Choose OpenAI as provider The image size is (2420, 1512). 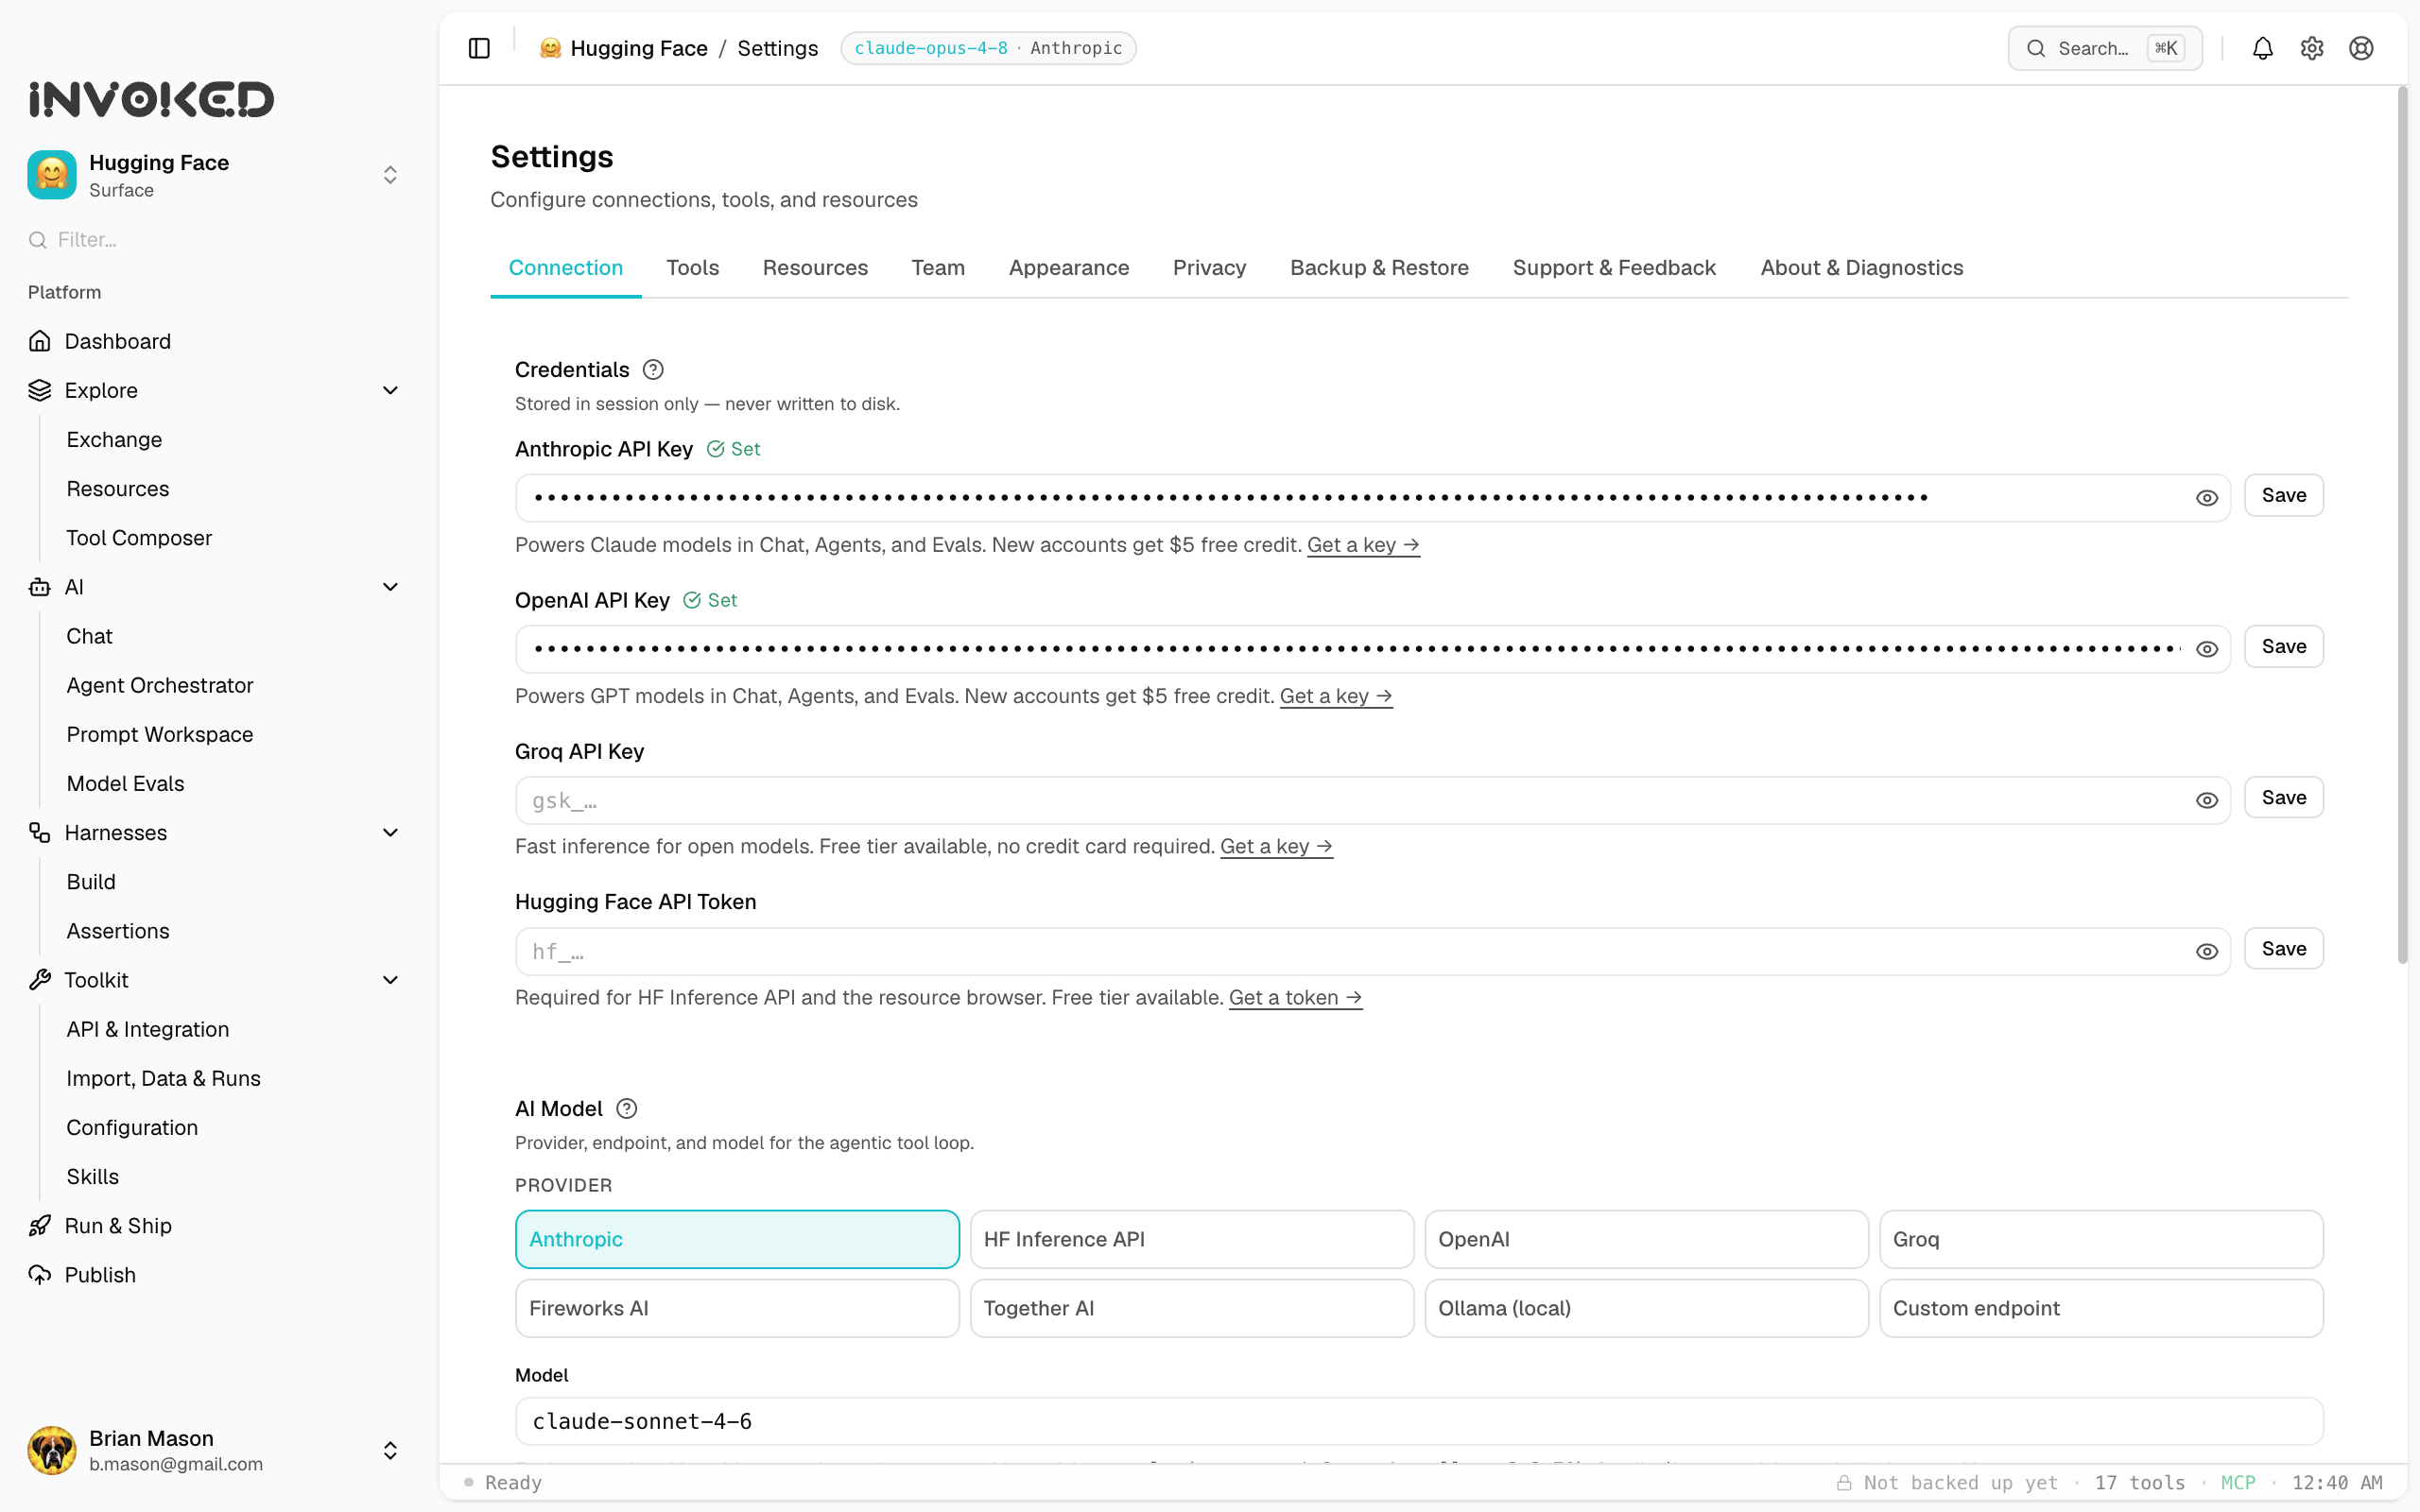click(x=1646, y=1239)
